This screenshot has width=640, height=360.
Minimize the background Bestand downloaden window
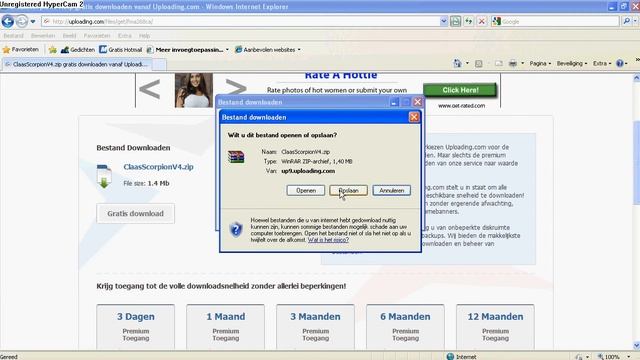[x=394, y=102]
